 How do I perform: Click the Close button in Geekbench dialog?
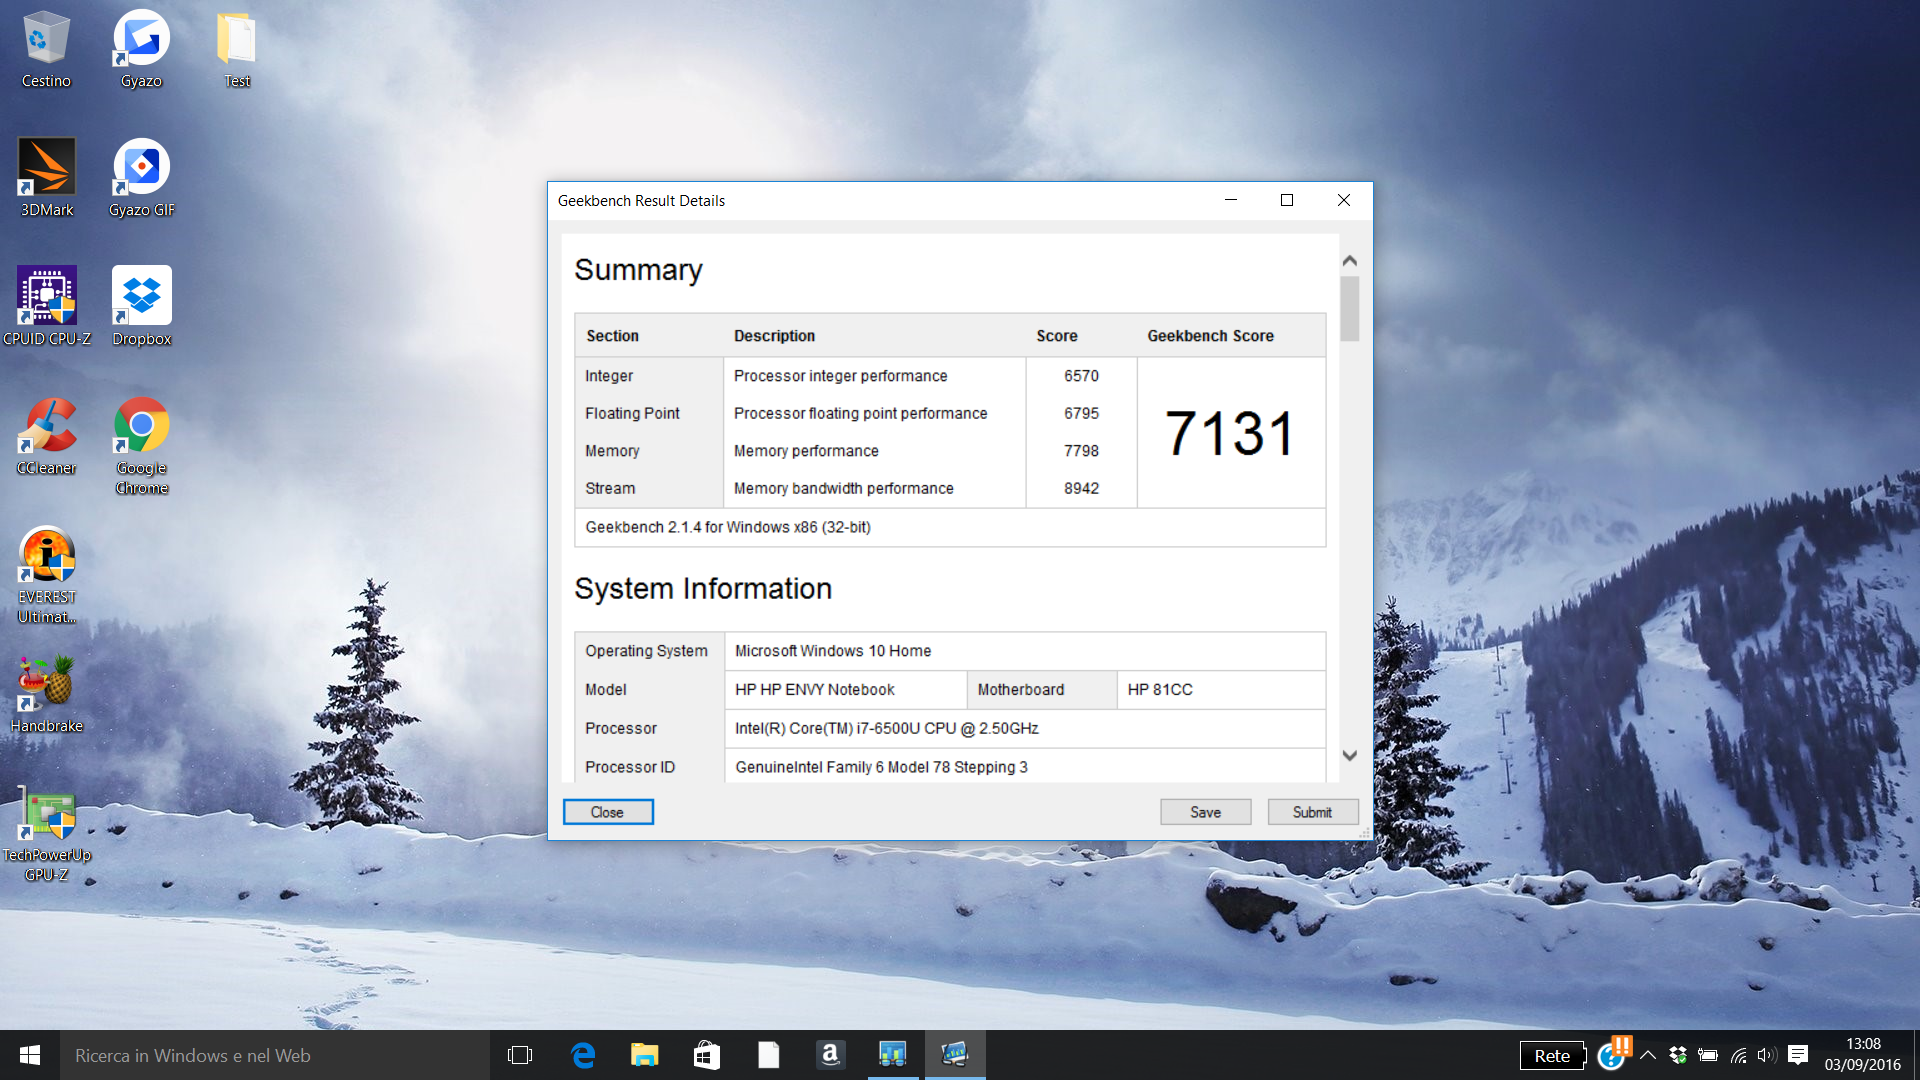point(607,812)
